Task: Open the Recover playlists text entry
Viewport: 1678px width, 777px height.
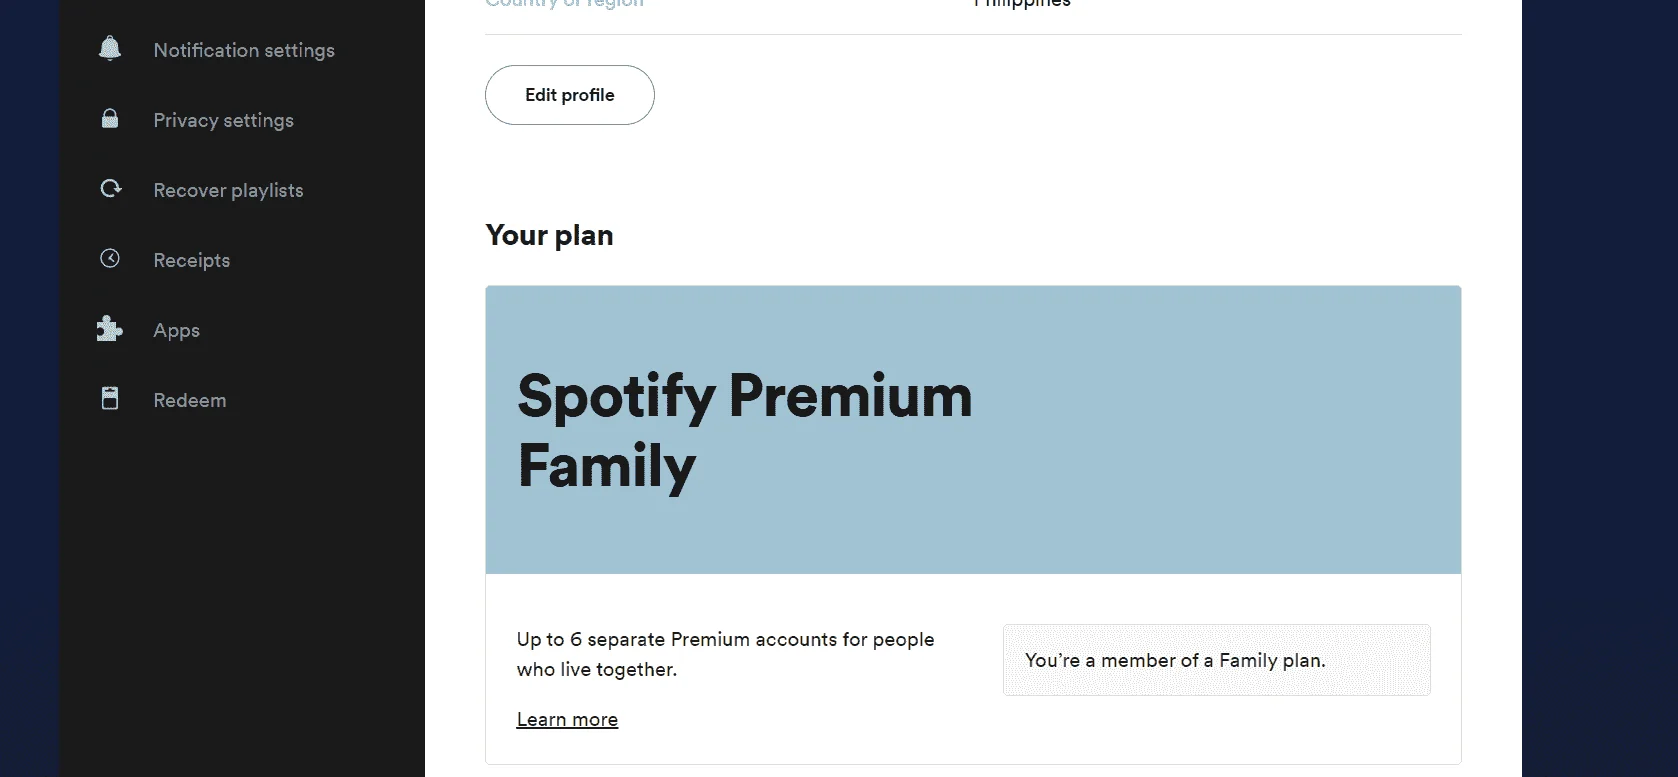Action: (228, 190)
